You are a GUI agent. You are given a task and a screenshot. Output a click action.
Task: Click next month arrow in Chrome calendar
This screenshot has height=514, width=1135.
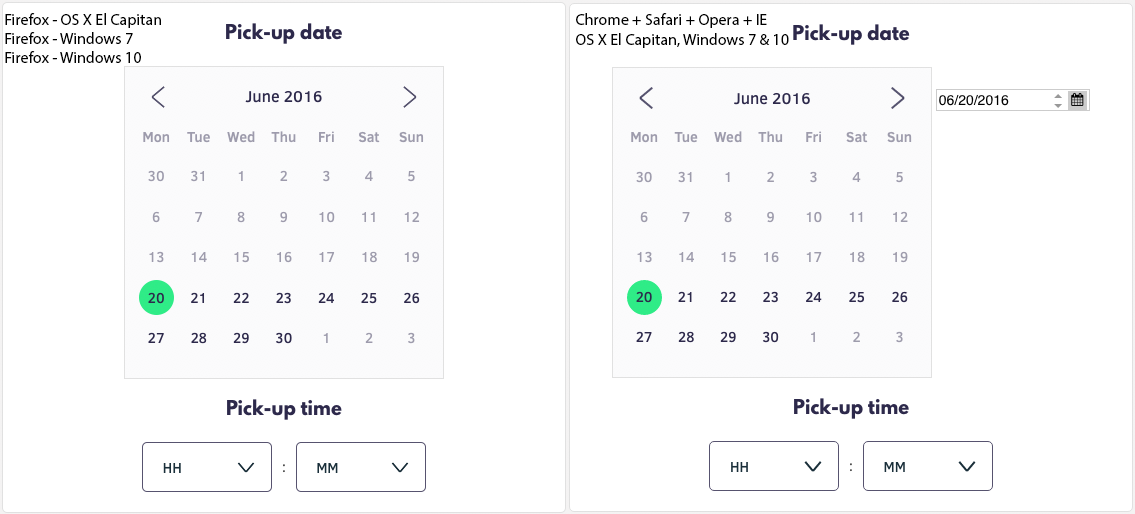pyautogui.click(x=897, y=98)
